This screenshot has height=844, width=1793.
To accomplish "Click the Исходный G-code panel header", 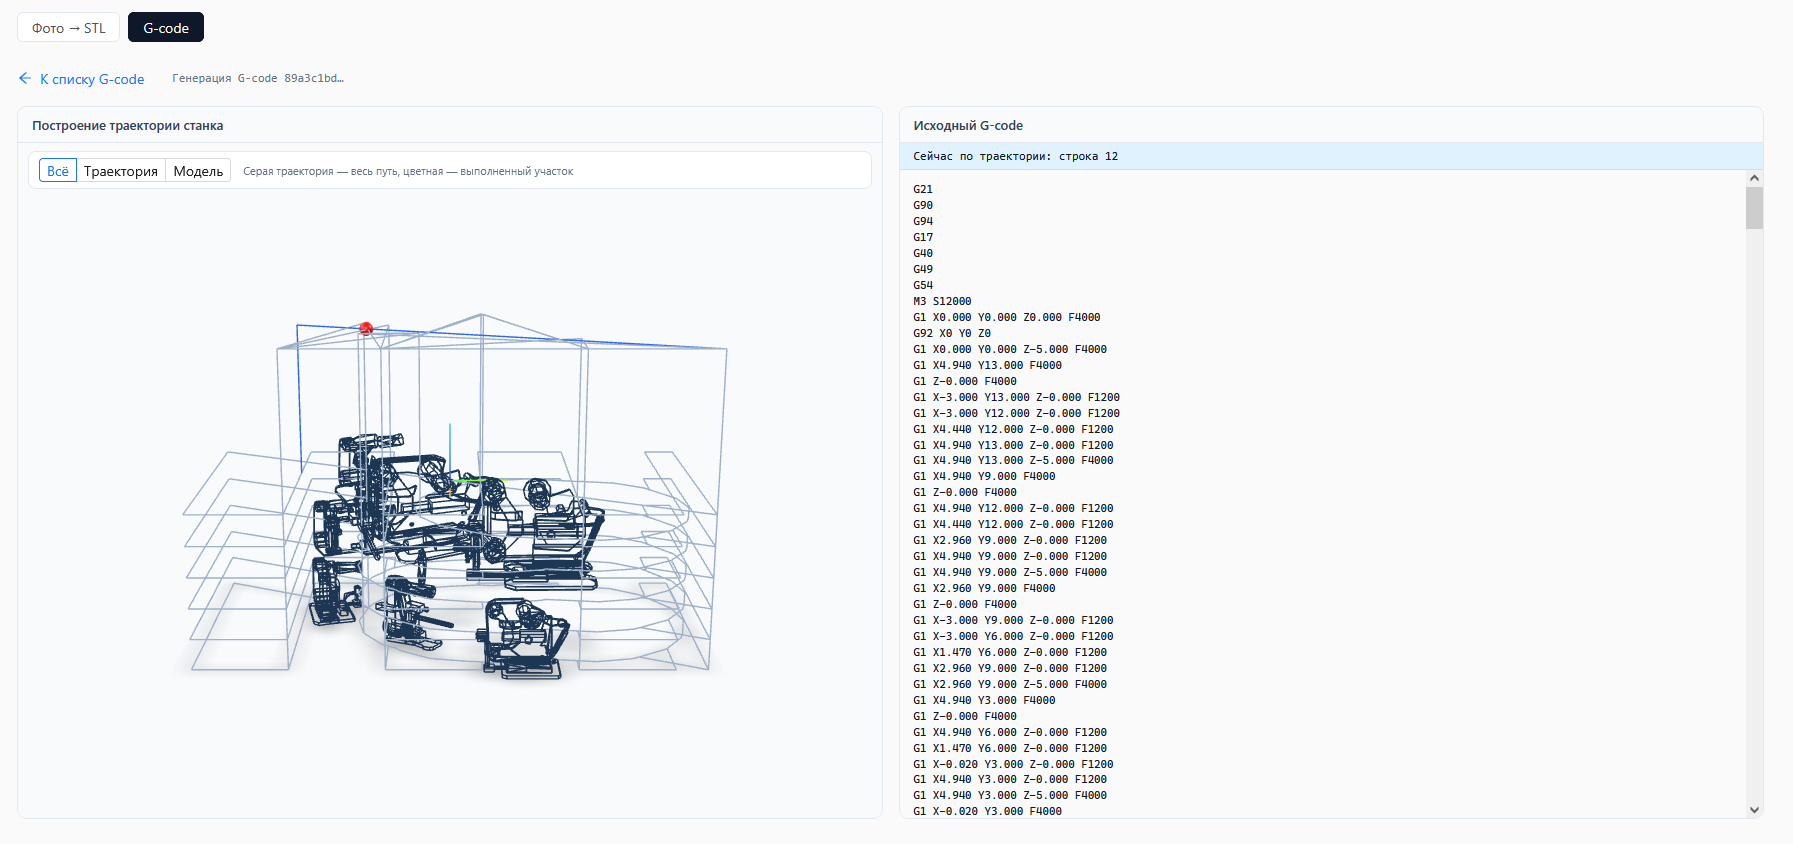I will [1331, 125].
